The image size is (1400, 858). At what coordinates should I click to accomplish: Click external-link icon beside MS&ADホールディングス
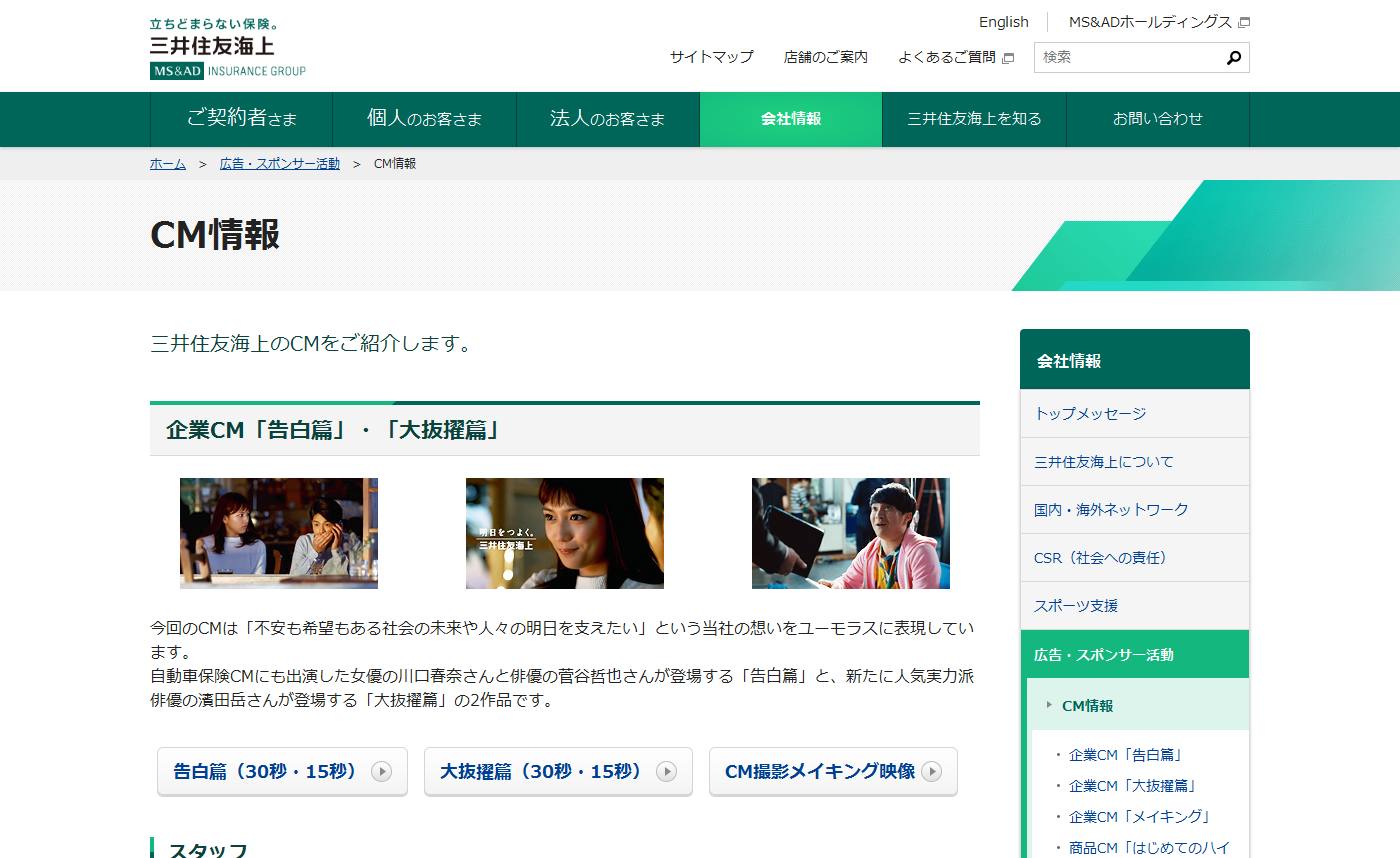pos(1244,22)
